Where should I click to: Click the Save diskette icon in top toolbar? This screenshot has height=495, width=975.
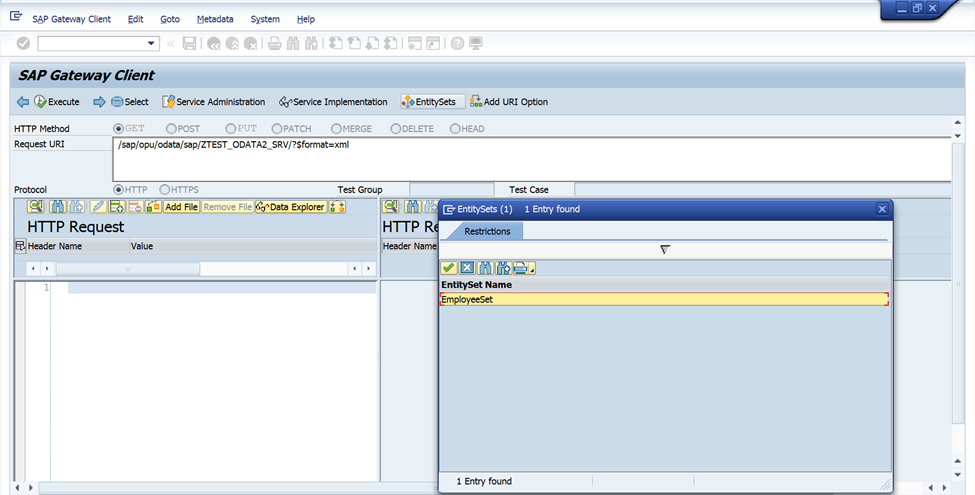coord(190,44)
